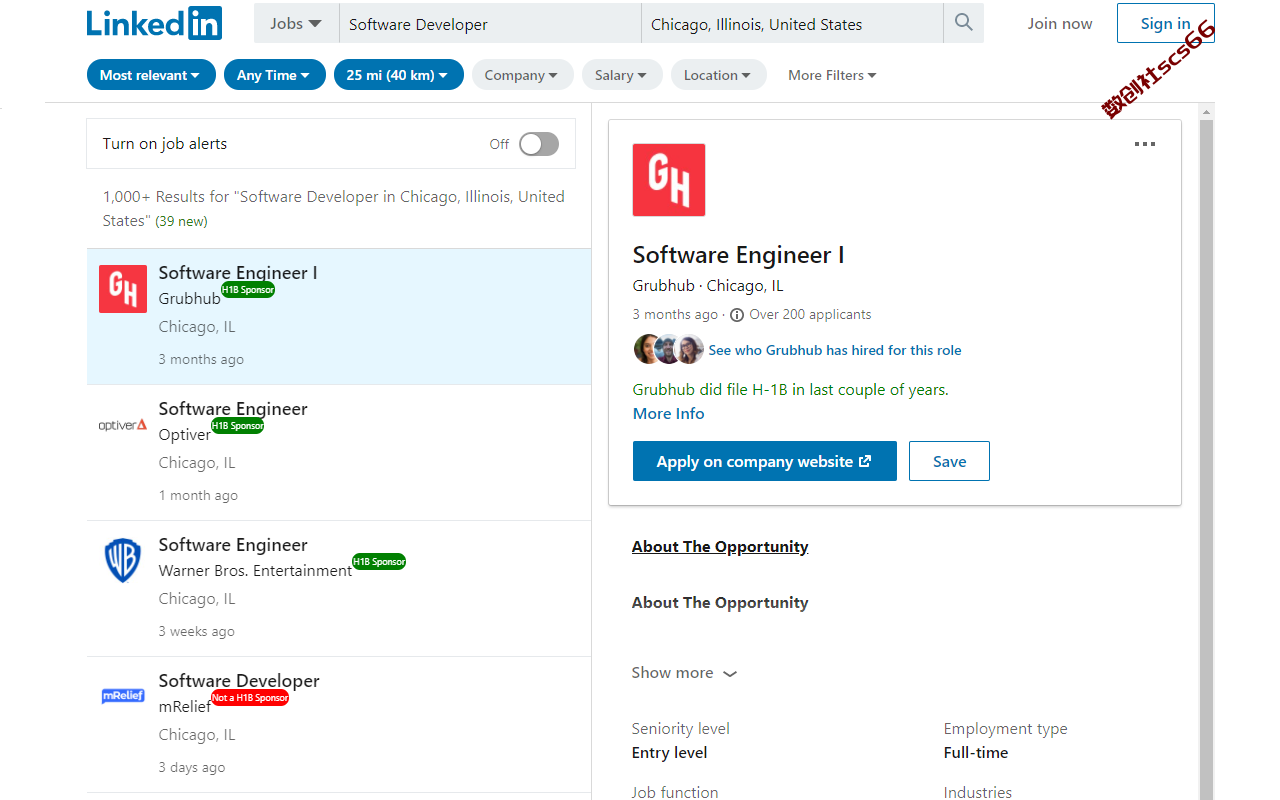Click the Warner Bros. Entertainment company name
The width and height of the screenshot is (1280, 800).
coord(255,570)
